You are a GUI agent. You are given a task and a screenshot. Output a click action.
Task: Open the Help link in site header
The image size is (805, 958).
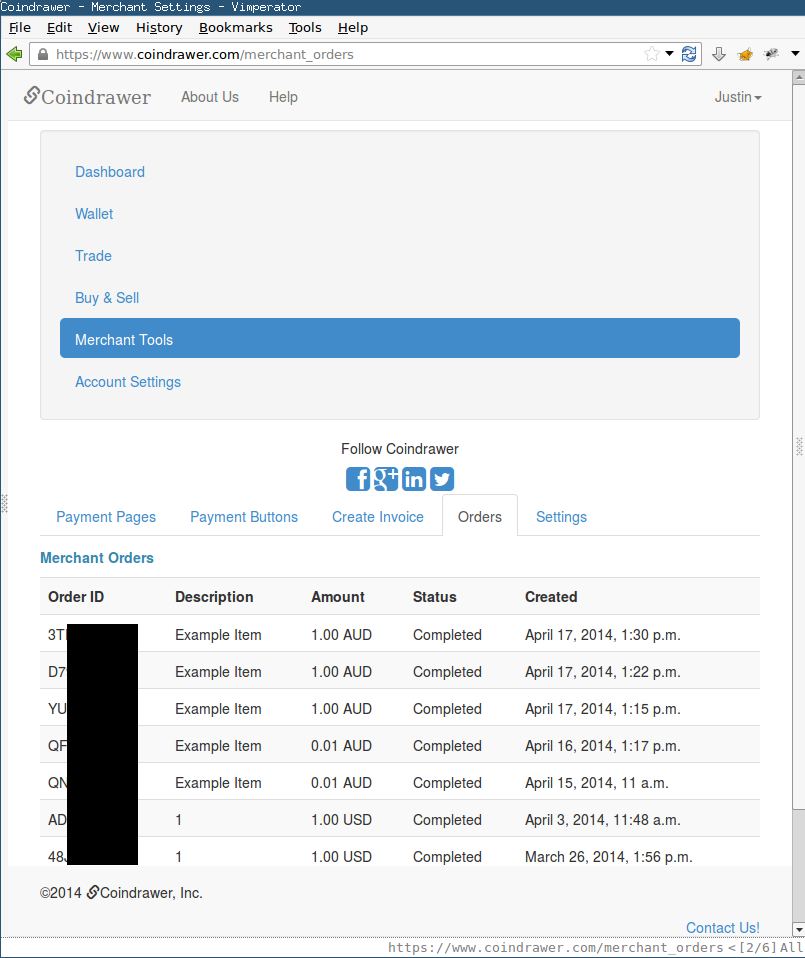click(x=283, y=97)
